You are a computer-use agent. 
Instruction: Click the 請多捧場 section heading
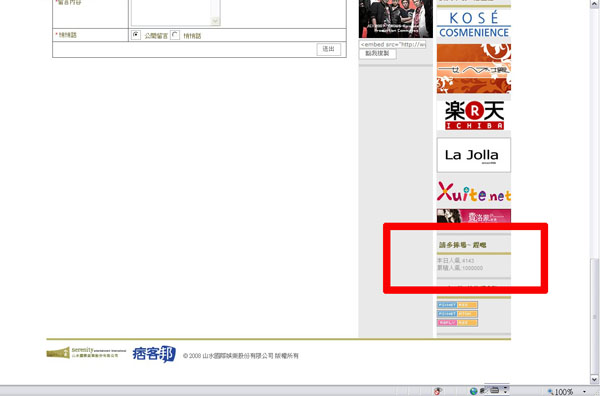click(x=462, y=245)
